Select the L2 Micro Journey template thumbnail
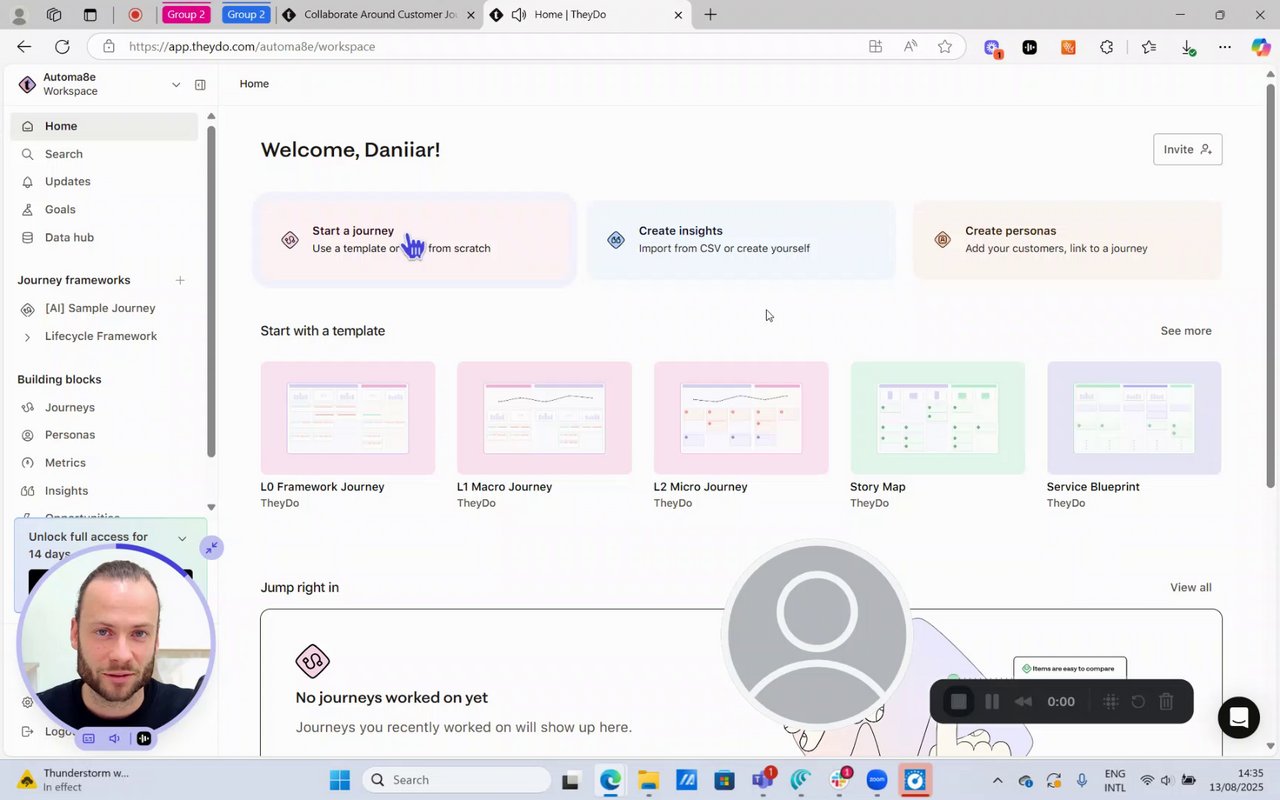Viewport: 1280px width, 800px height. pos(741,418)
